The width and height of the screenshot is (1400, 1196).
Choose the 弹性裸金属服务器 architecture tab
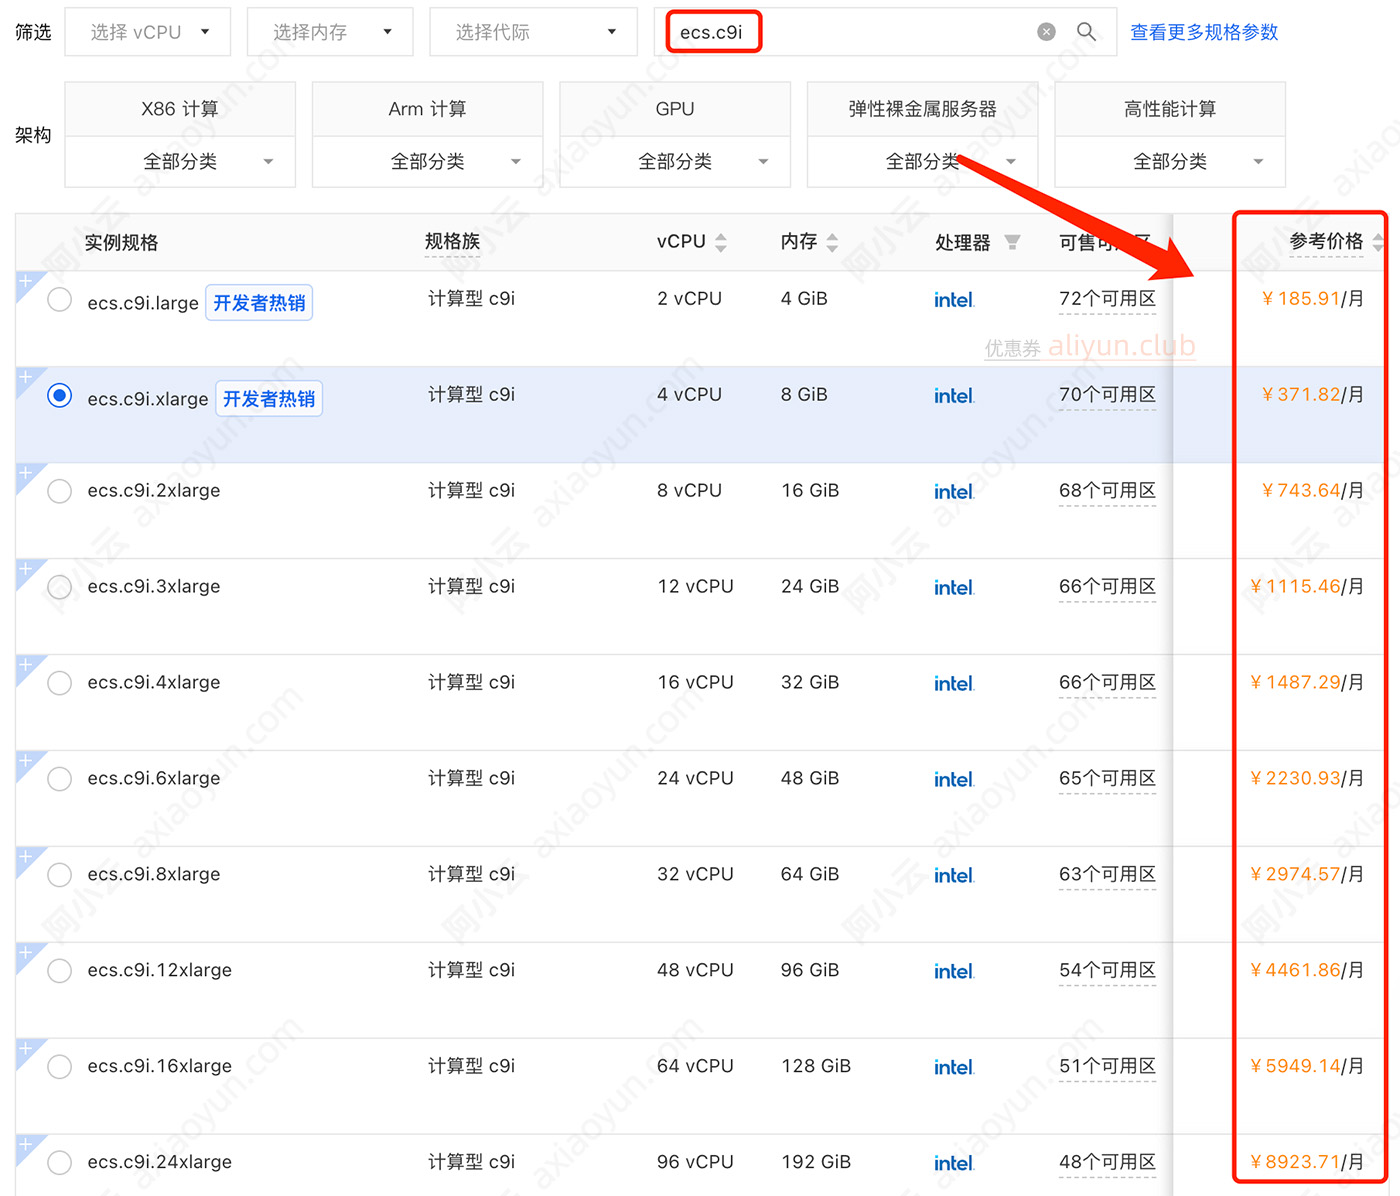pos(923,109)
